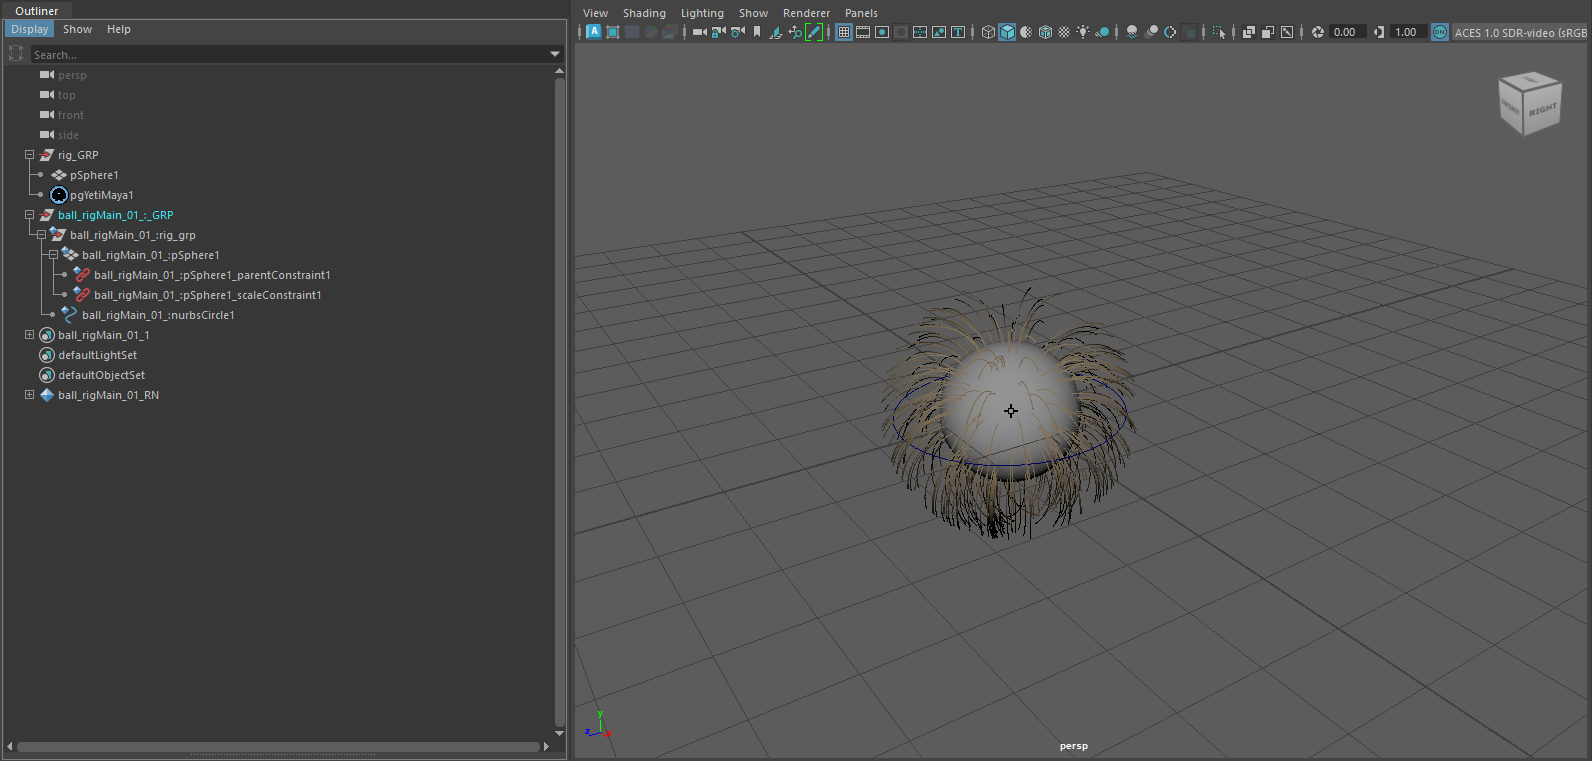1592x761 pixels.
Task: Select pgYetiMaya1 in the Outliner
Action: (x=101, y=195)
